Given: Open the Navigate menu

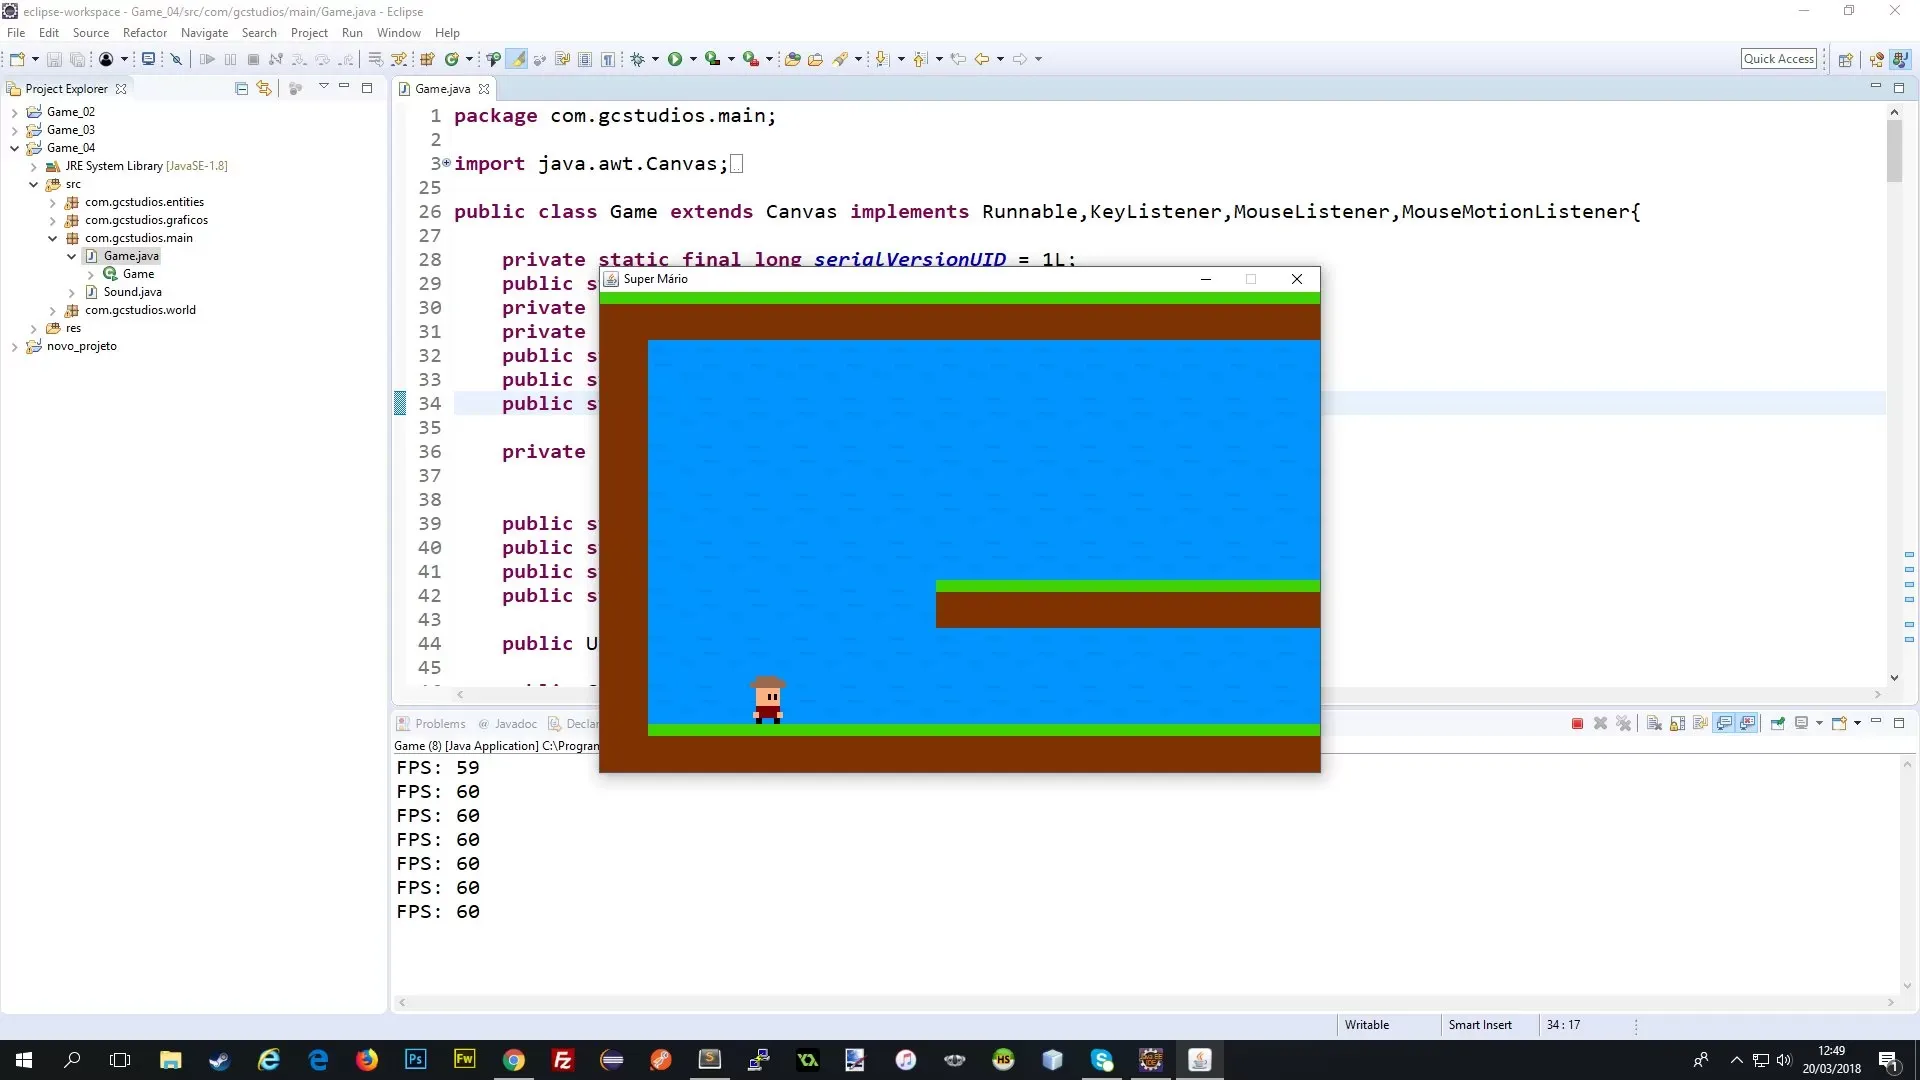Looking at the screenshot, I should [204, 33].
